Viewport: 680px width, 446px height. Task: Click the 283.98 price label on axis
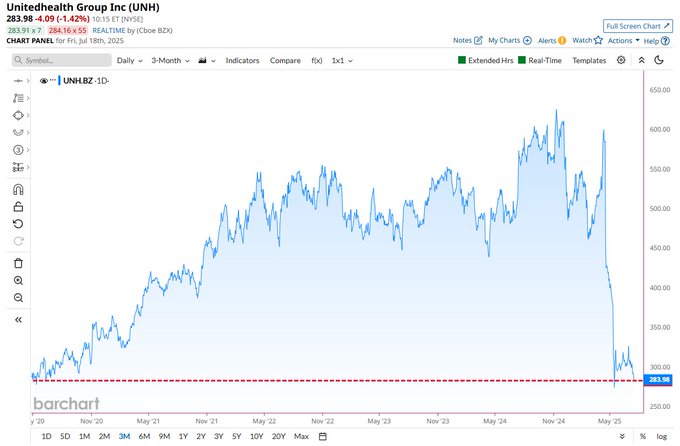[x=659, y=380]
